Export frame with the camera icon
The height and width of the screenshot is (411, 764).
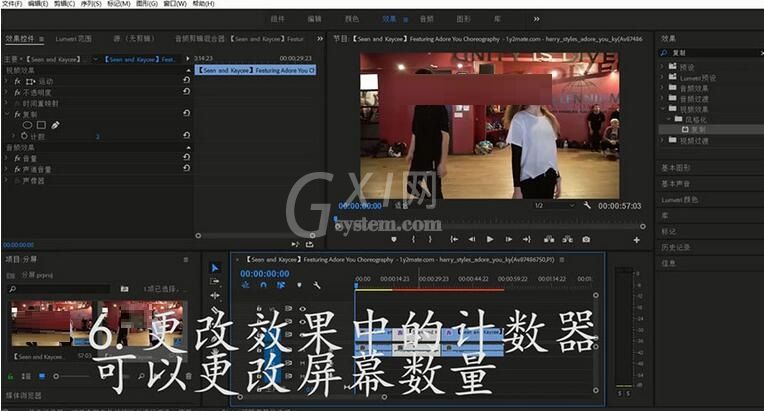pos(586,239)
